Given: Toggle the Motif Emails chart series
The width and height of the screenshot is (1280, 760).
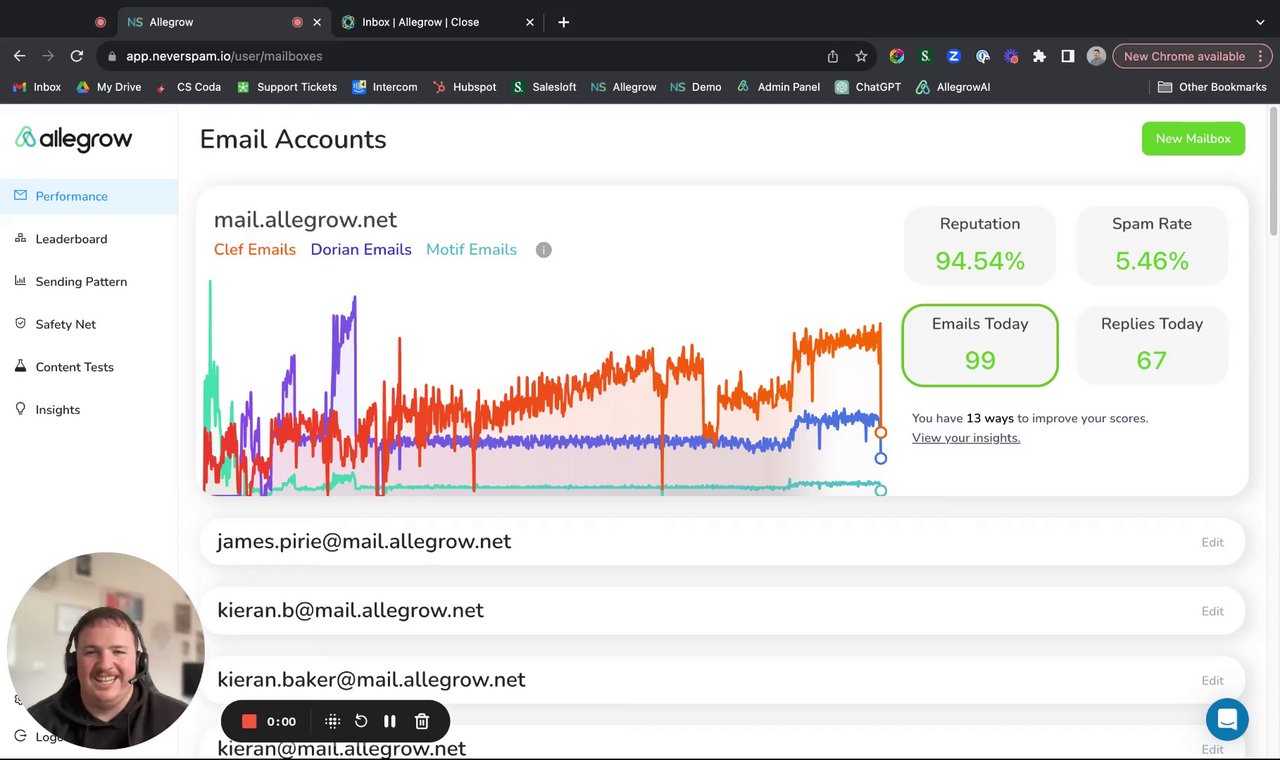Looking at the screenshot, I should [x=471, y=250].
